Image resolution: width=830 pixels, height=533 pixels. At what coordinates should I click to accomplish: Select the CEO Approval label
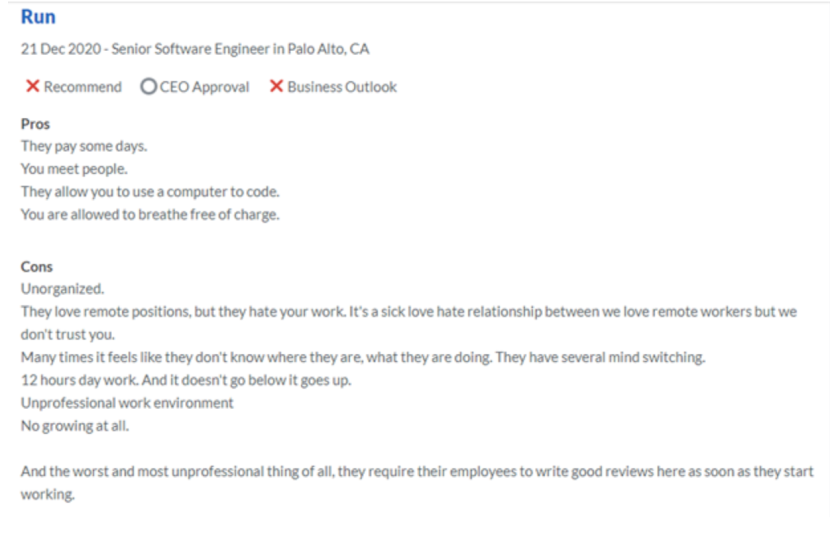click(x=204, y=87)
